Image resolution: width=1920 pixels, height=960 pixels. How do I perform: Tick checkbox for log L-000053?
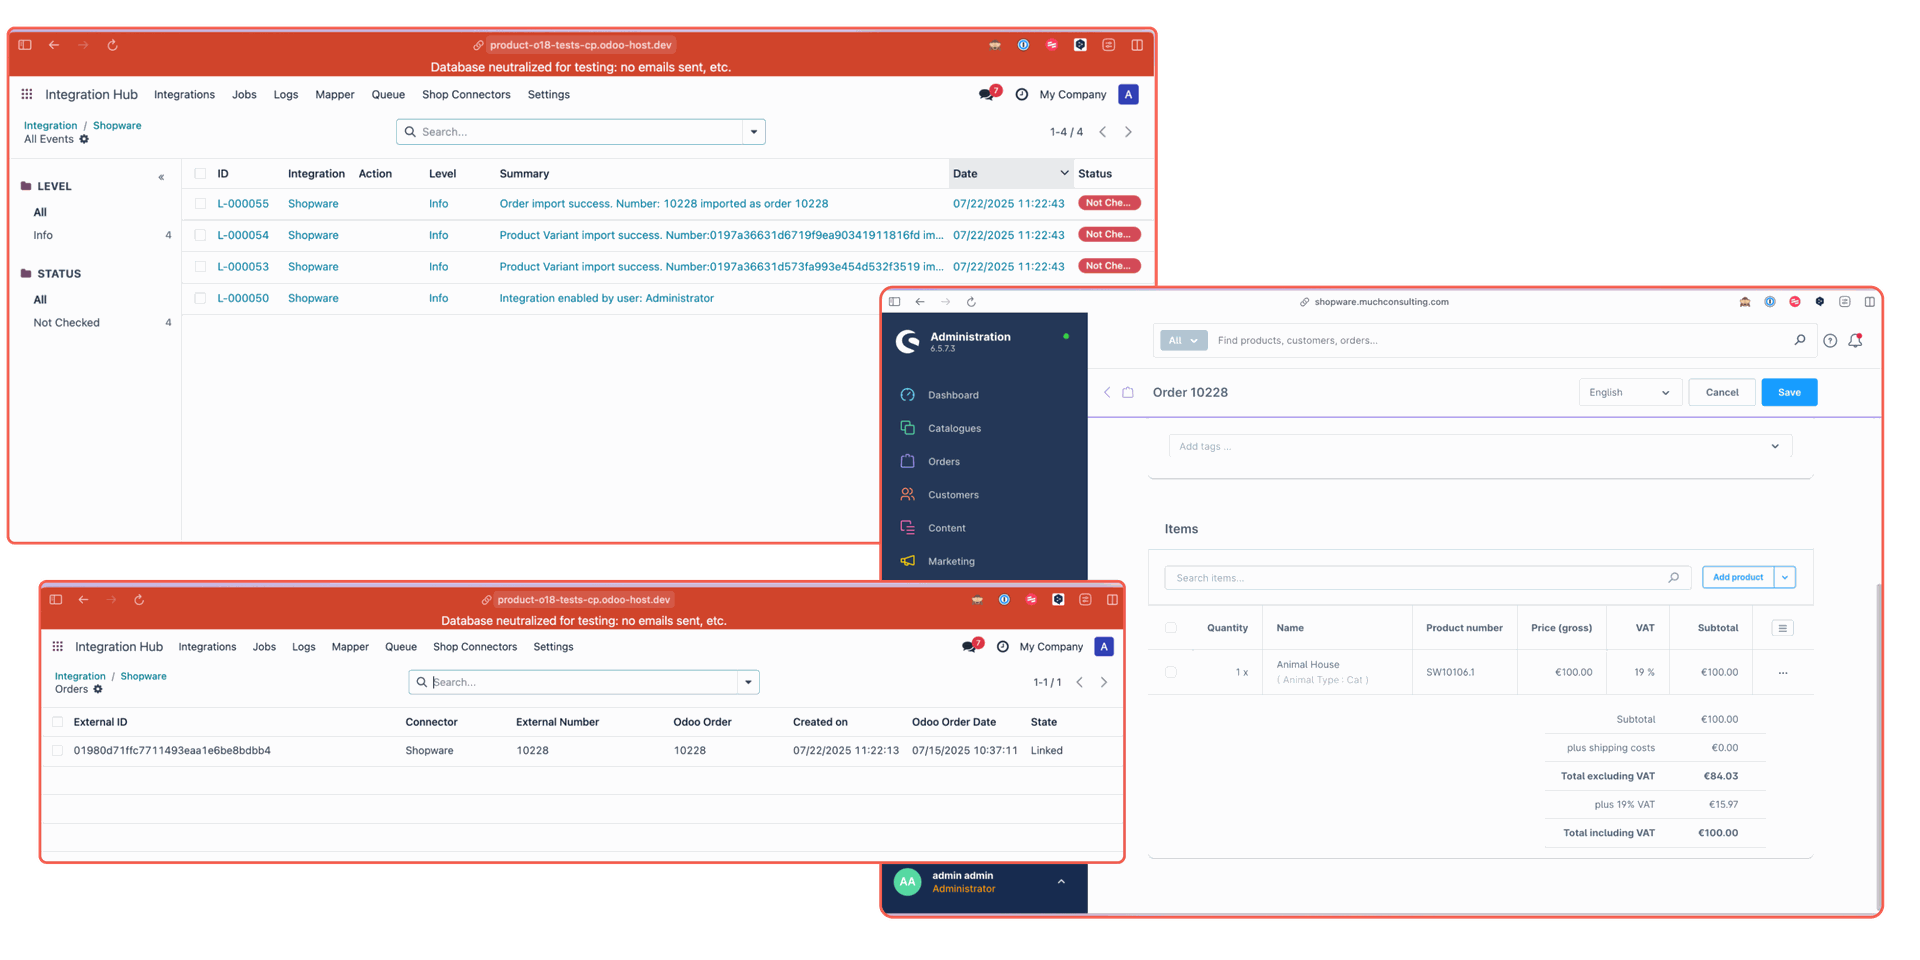point(200,267)
